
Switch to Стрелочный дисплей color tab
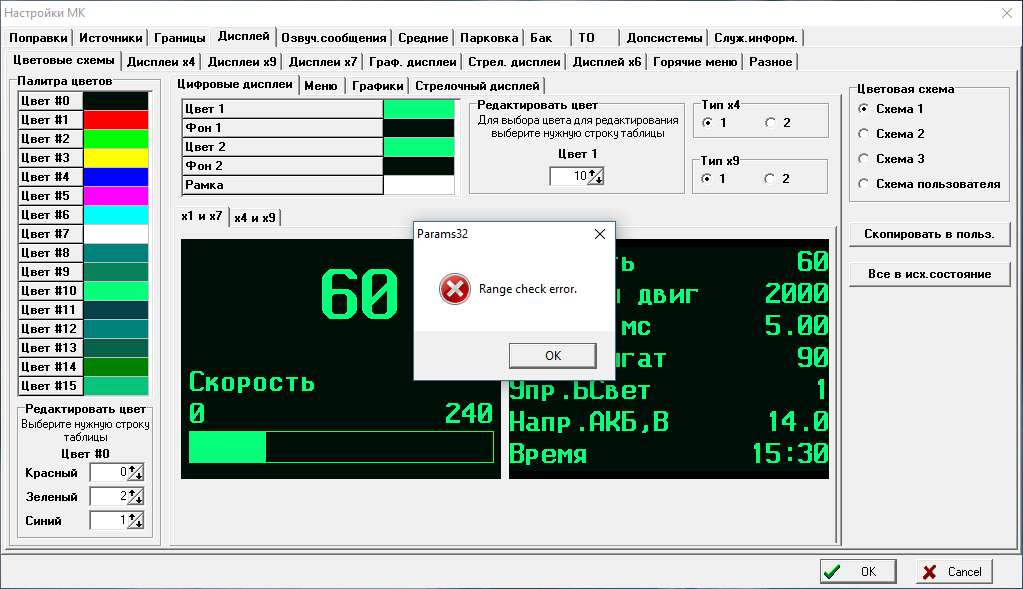[477, 86]
